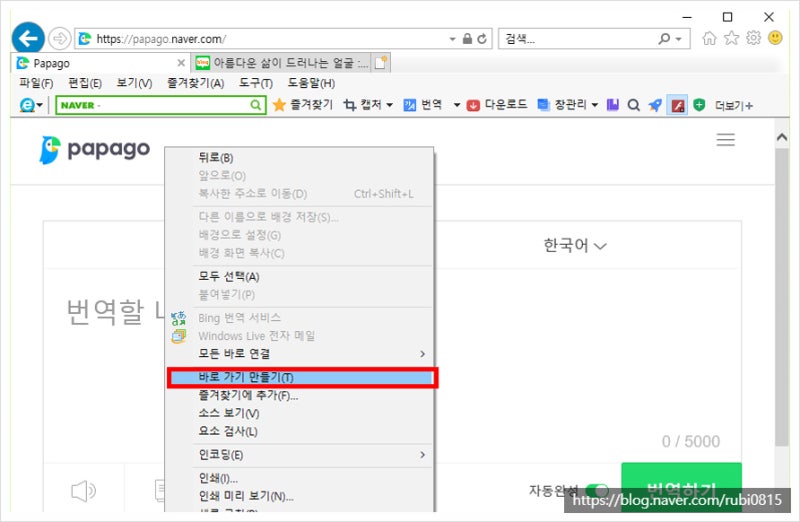Open search provider dropdown arrow
Image resolution: width=800 pixels, height=522 pixels.
(679, 39)
